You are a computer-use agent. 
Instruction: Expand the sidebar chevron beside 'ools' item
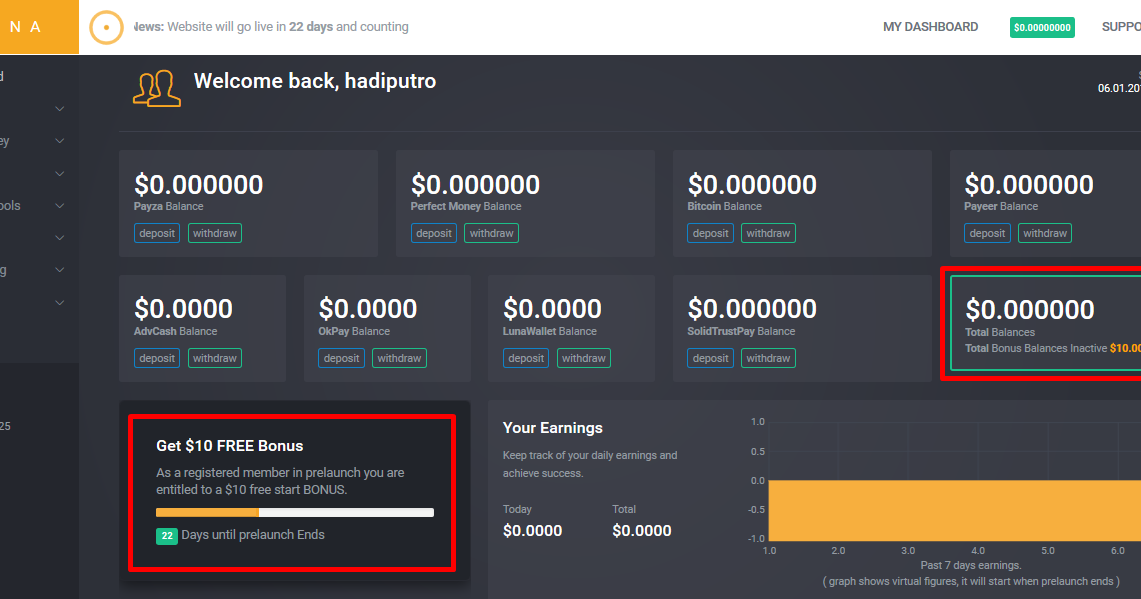tap(60, 206)
